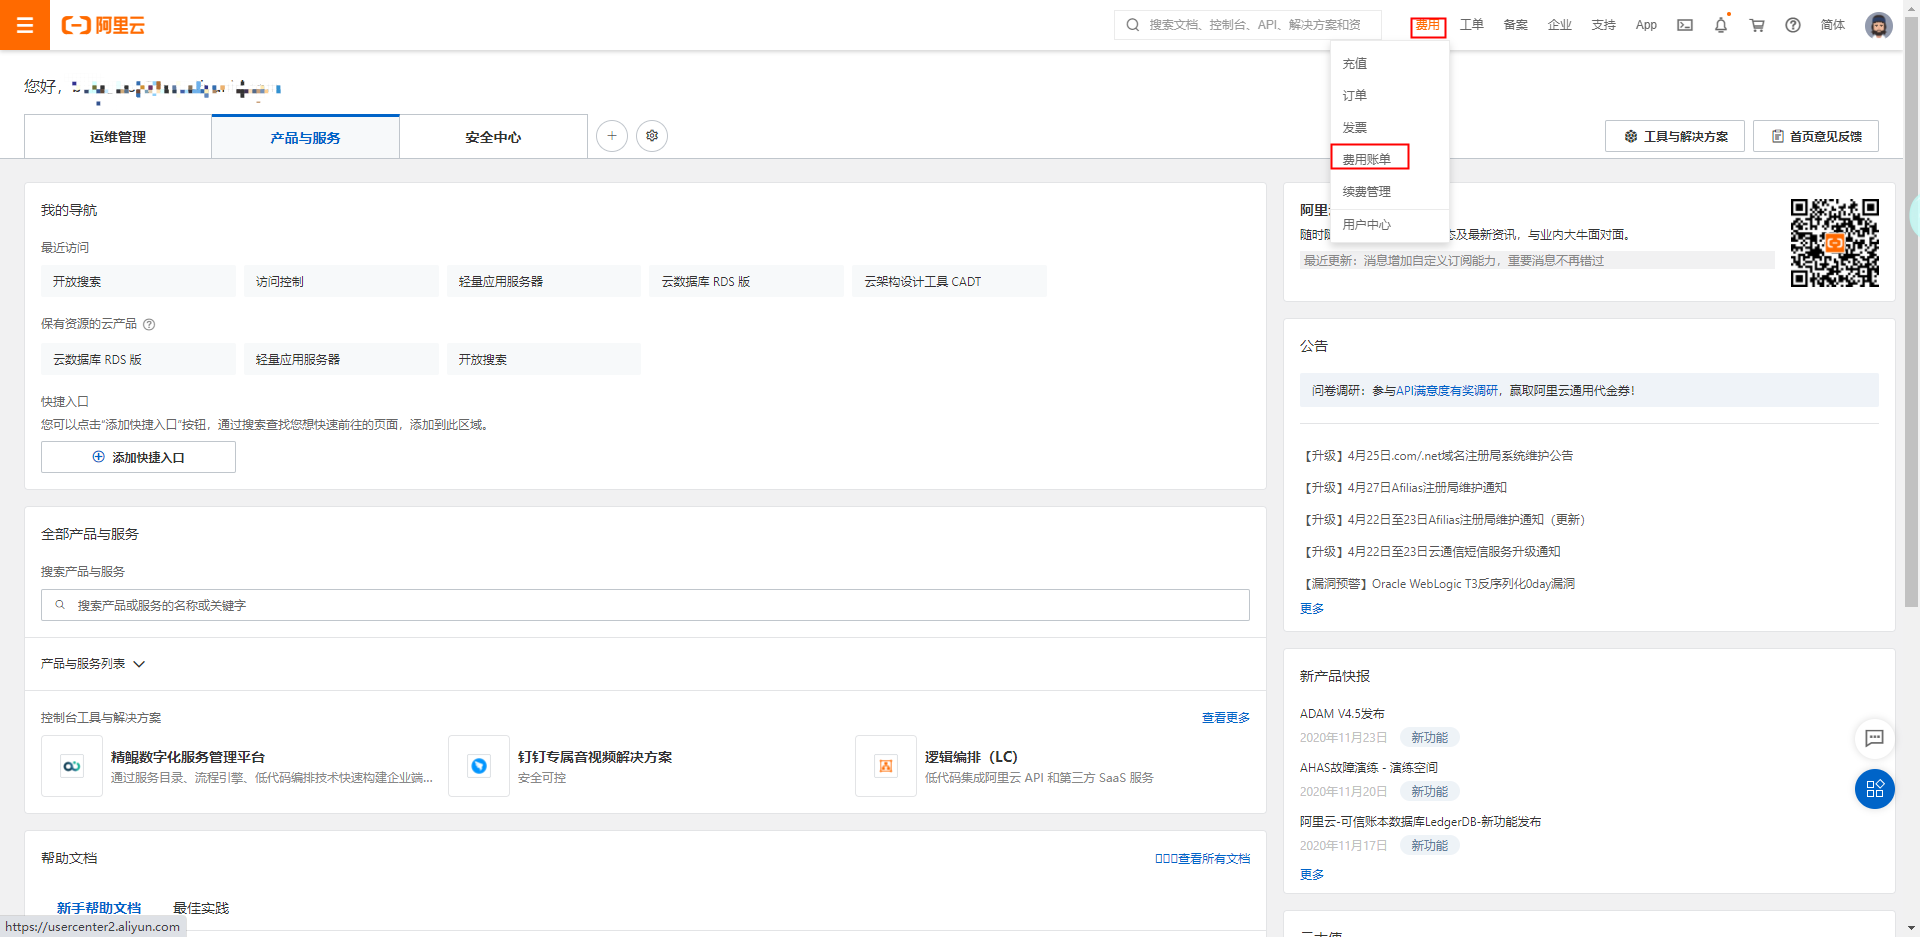The width and height of the screenshot is (1920, 937).
Task: Open the 精鲲数字化服务管理平台 icon
Action: [x=72, y=766]
